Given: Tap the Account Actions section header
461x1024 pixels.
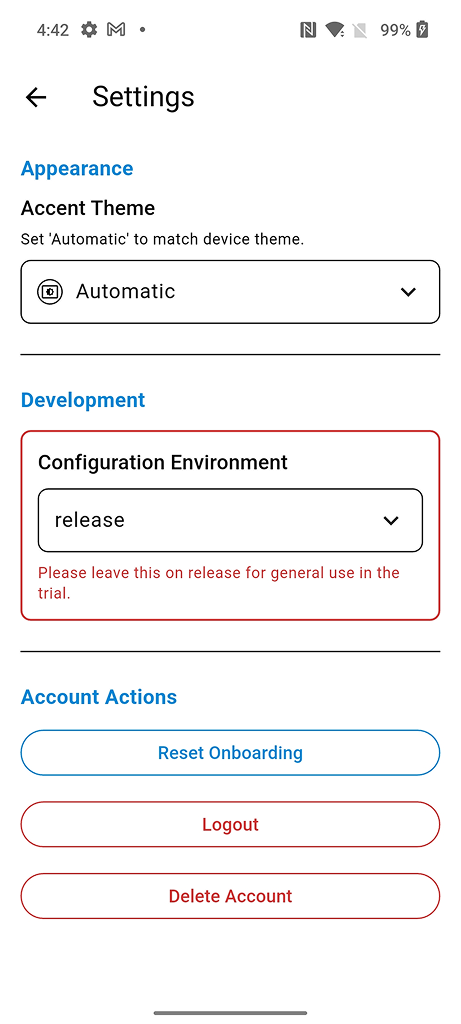Looking at the screenshot, I should pyautogui.click(x=99, y=697).
